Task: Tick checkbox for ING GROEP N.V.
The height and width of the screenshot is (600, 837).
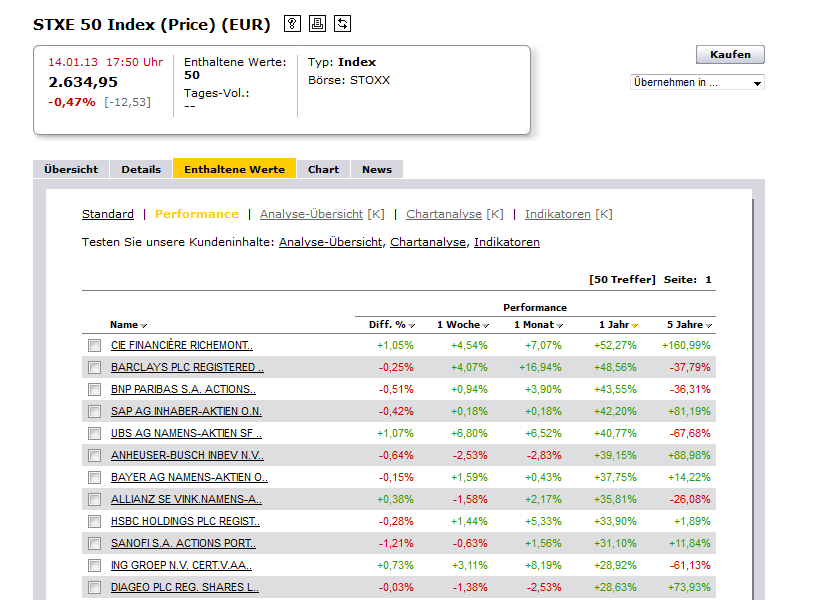Action: 94,565
